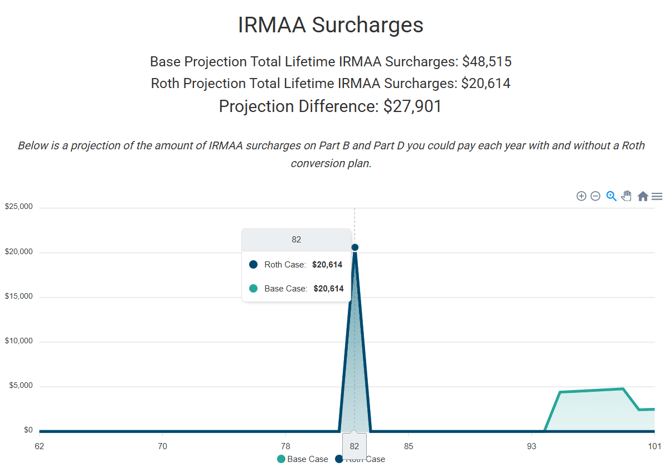Click the $25,000 y-axis label
This screenshot has height=467, width=670.
[20, 207]
